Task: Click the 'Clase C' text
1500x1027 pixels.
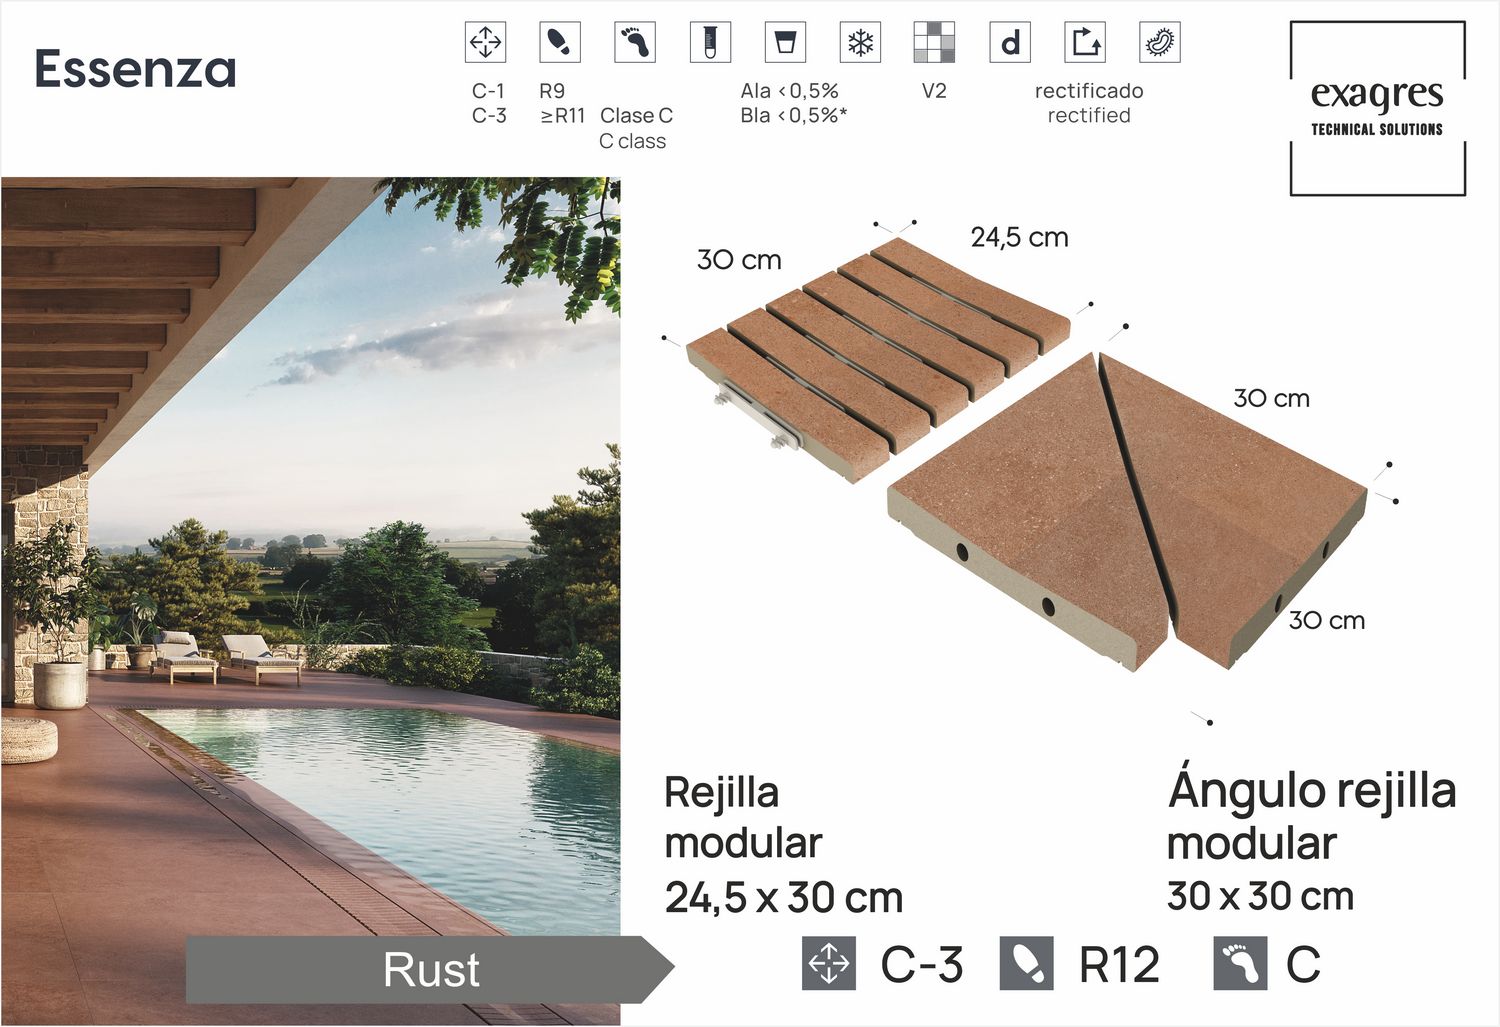Action: pos(636,116)
